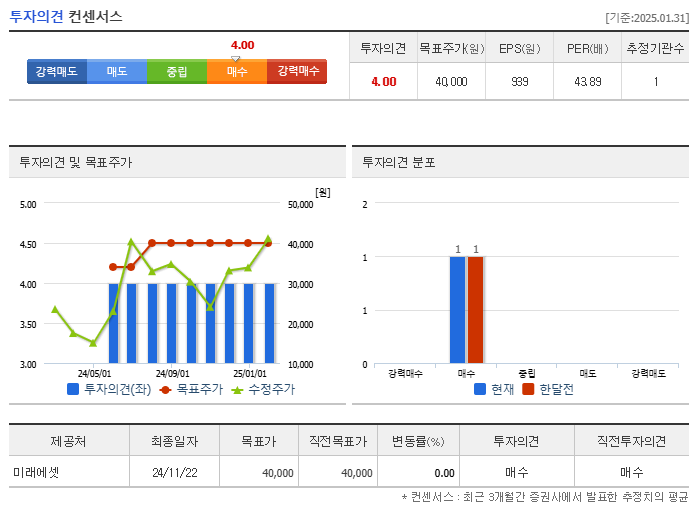Click the '미래에셋' provider cell
Image resolution: width=691 pixels, height=505 pixels.
coord(36,472)
